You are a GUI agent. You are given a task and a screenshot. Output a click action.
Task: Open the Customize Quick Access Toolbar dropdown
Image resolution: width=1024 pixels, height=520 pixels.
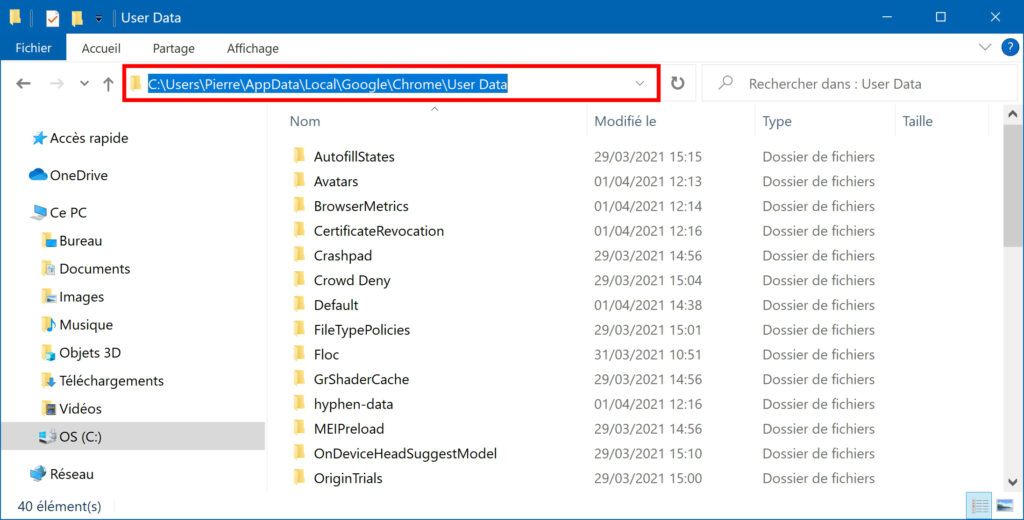[x=99, y=18]
